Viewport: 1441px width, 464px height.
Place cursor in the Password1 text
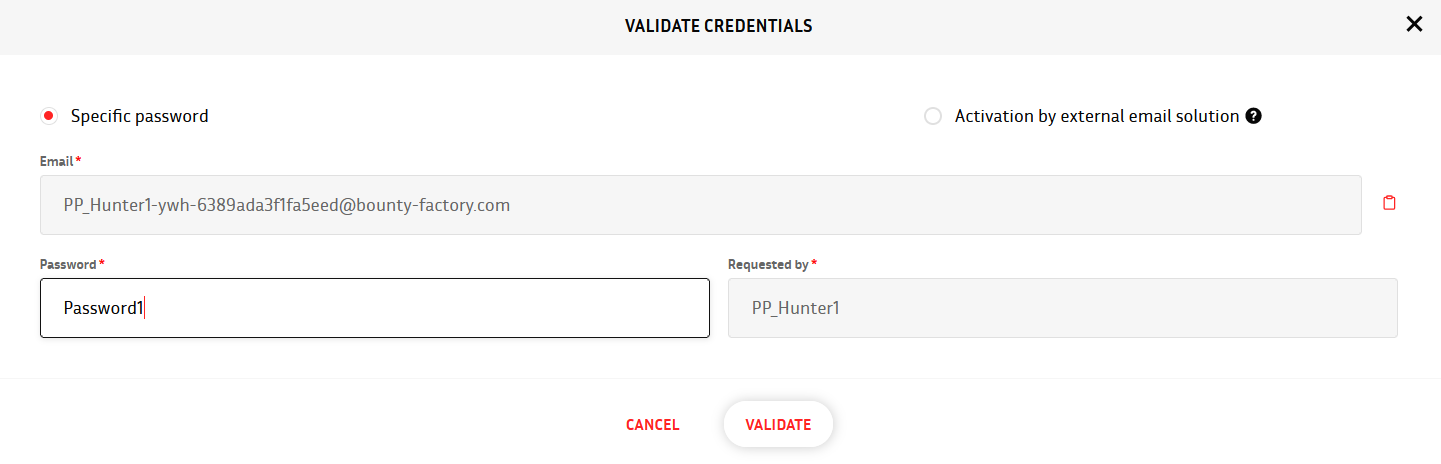click(x=104, y=308)
